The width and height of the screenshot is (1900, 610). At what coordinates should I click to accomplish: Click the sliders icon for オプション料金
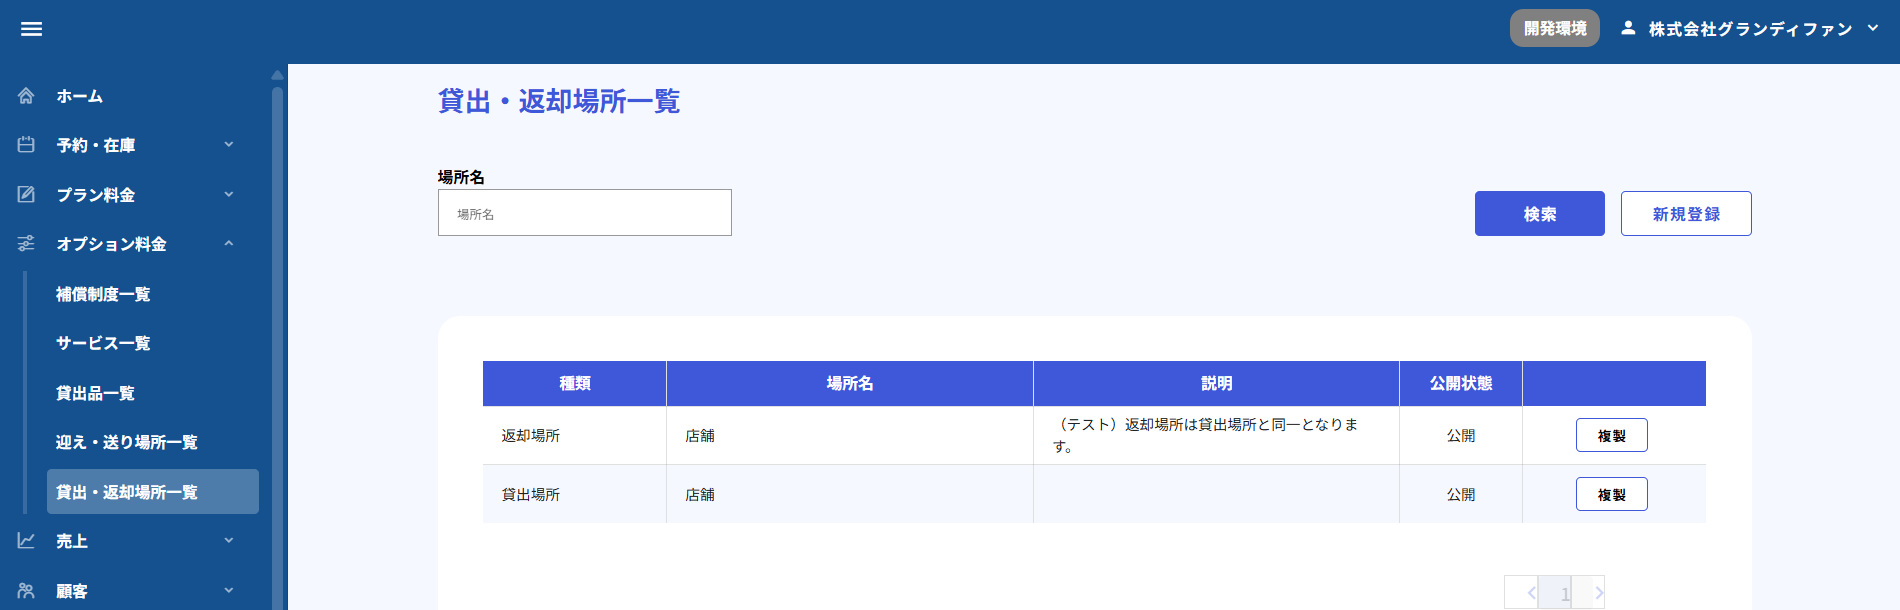pyautogui.click(x=26, y=243)
